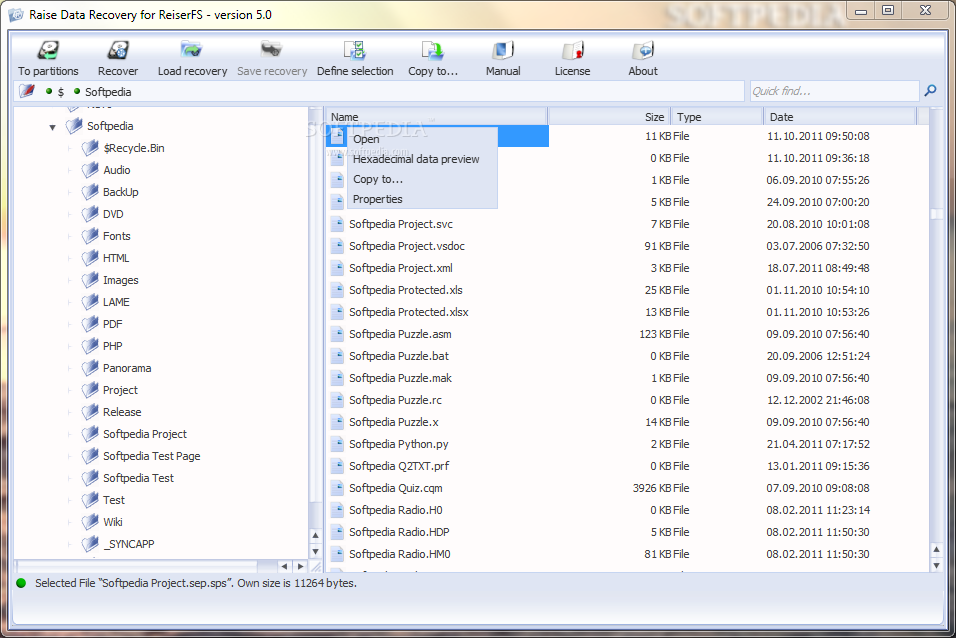Select the file Softpedia Project.xml

pyautogui.click(x=401, y=268)
